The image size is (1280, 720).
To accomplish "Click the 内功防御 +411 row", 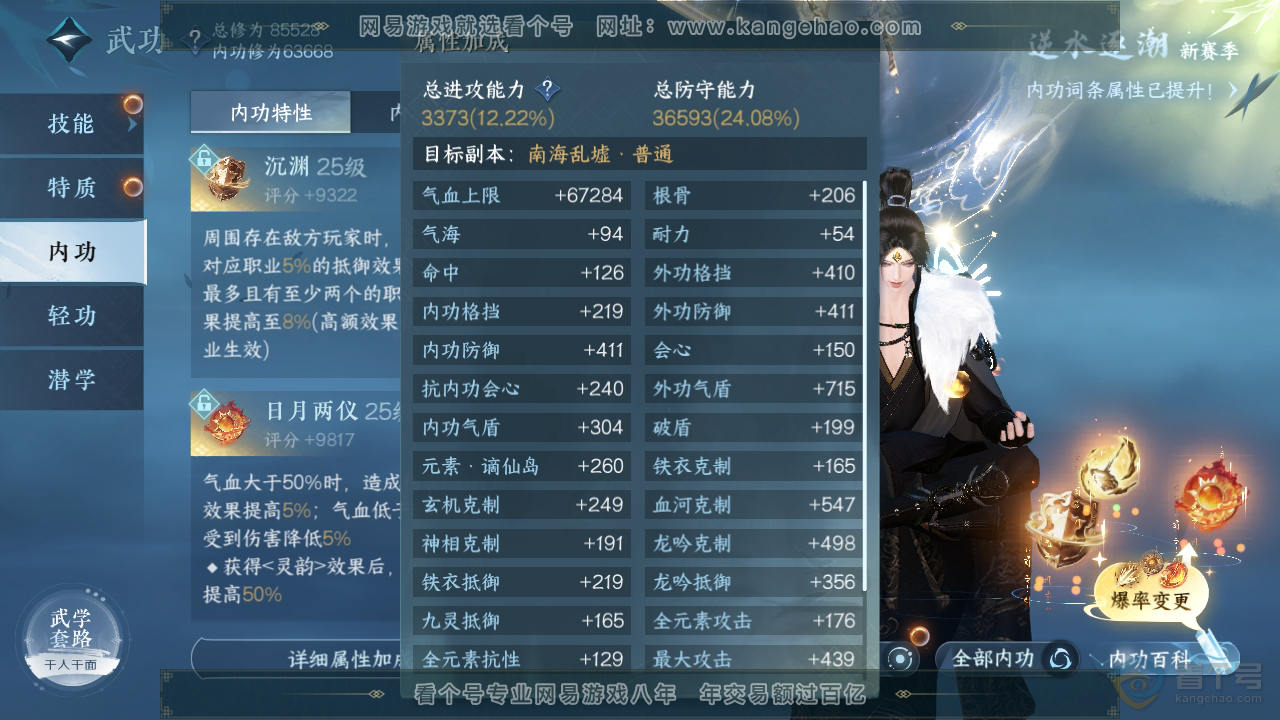I will [x=522, y=350].
